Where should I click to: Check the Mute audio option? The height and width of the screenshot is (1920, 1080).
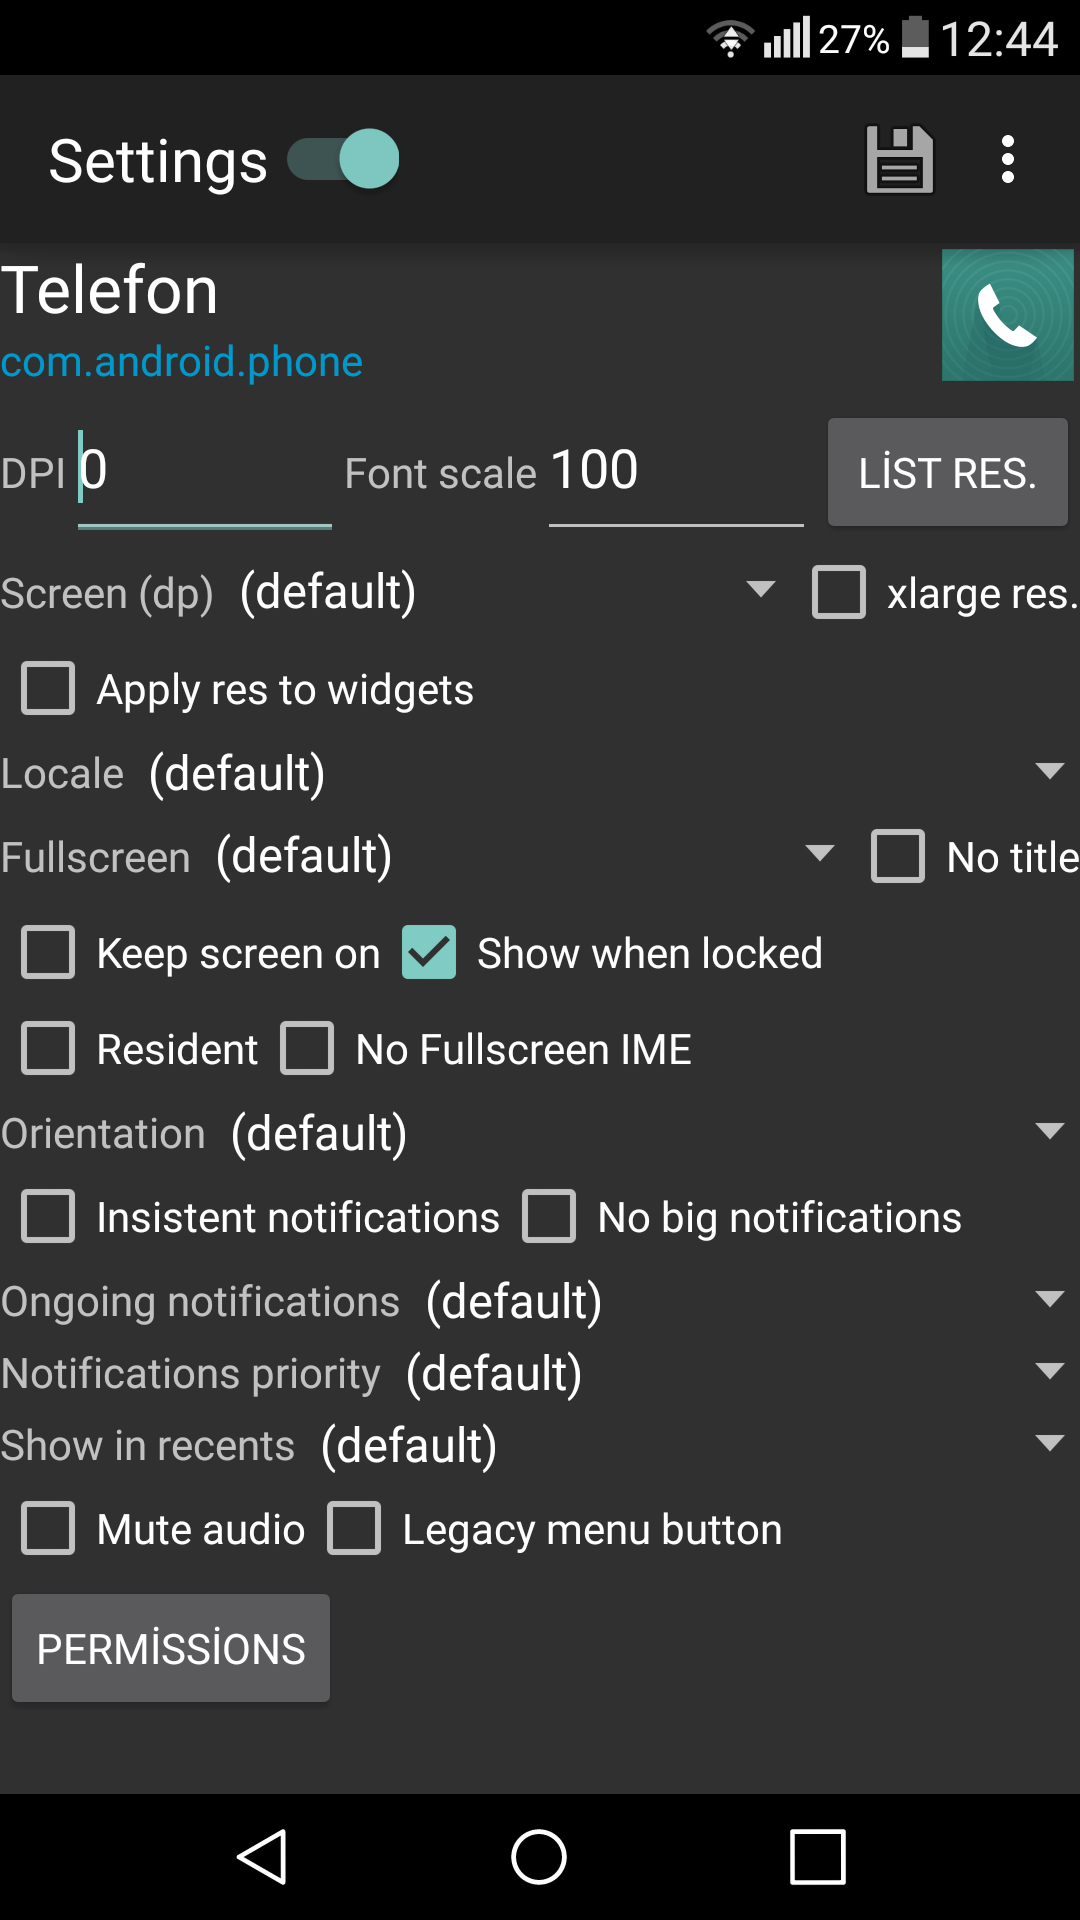[48, 1528]
